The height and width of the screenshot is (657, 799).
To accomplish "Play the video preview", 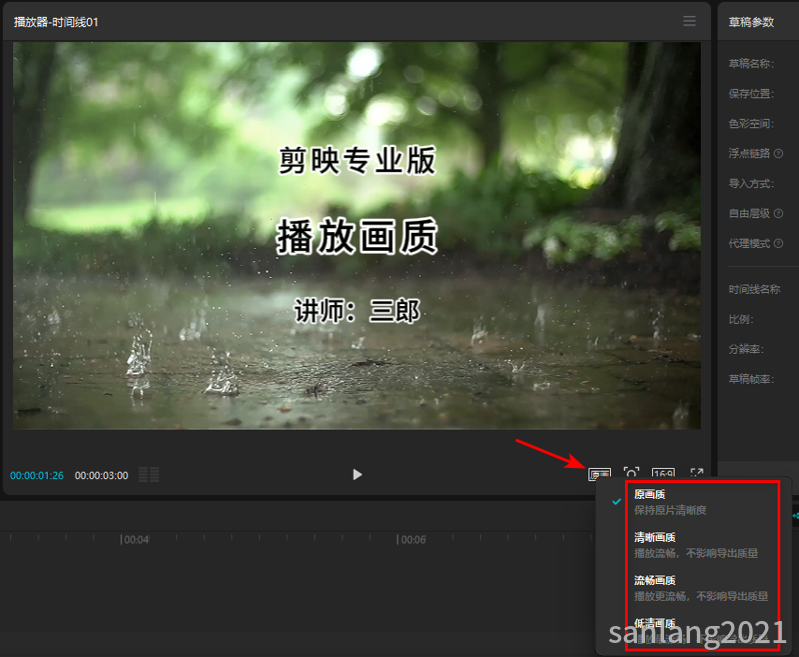I will (357, 475).
